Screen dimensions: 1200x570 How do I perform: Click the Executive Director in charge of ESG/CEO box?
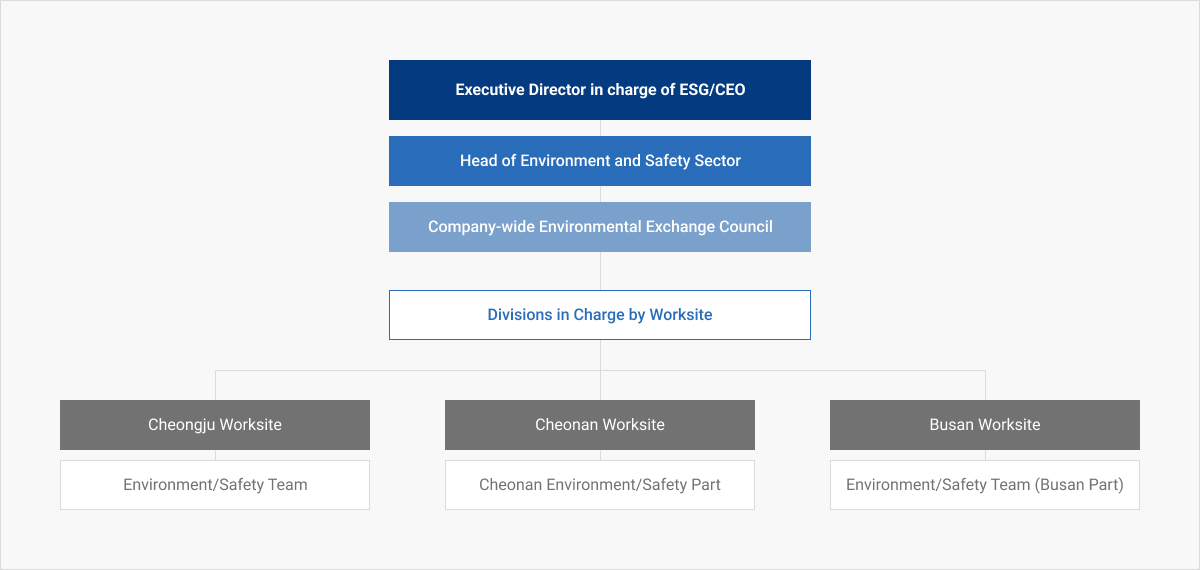[600, 90]
